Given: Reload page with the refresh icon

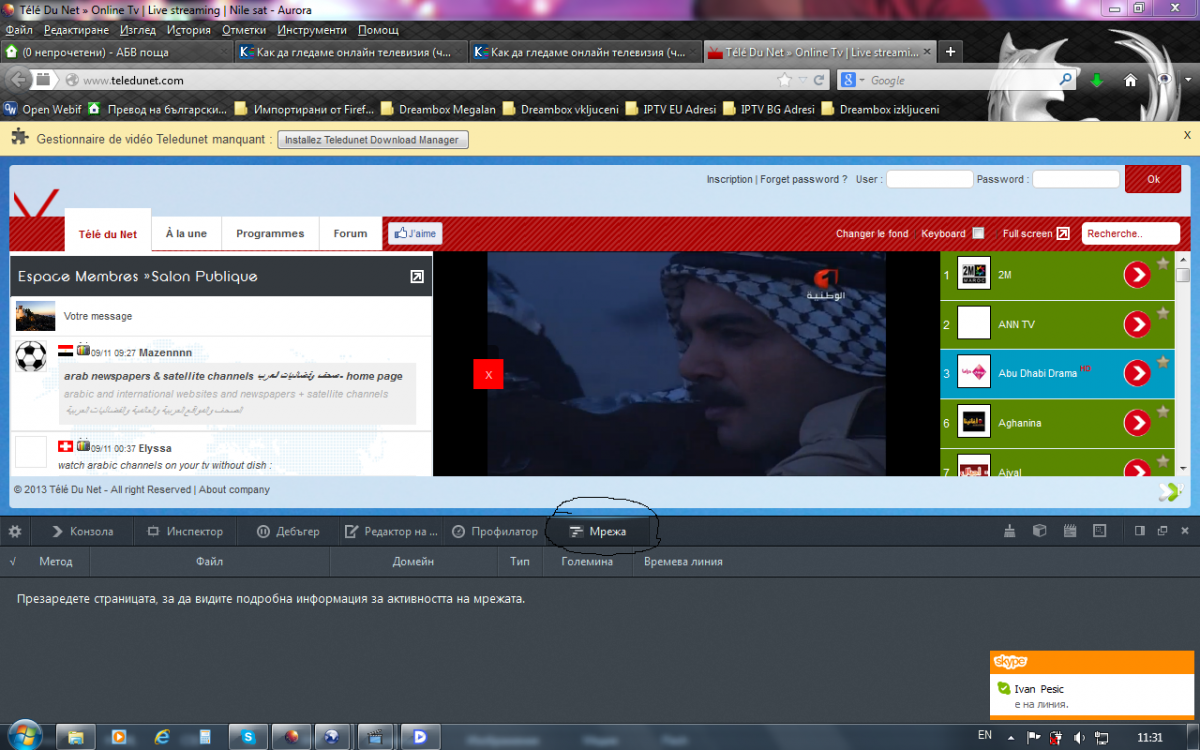Looking at the screenshot, I should click(x=819, y=80).
